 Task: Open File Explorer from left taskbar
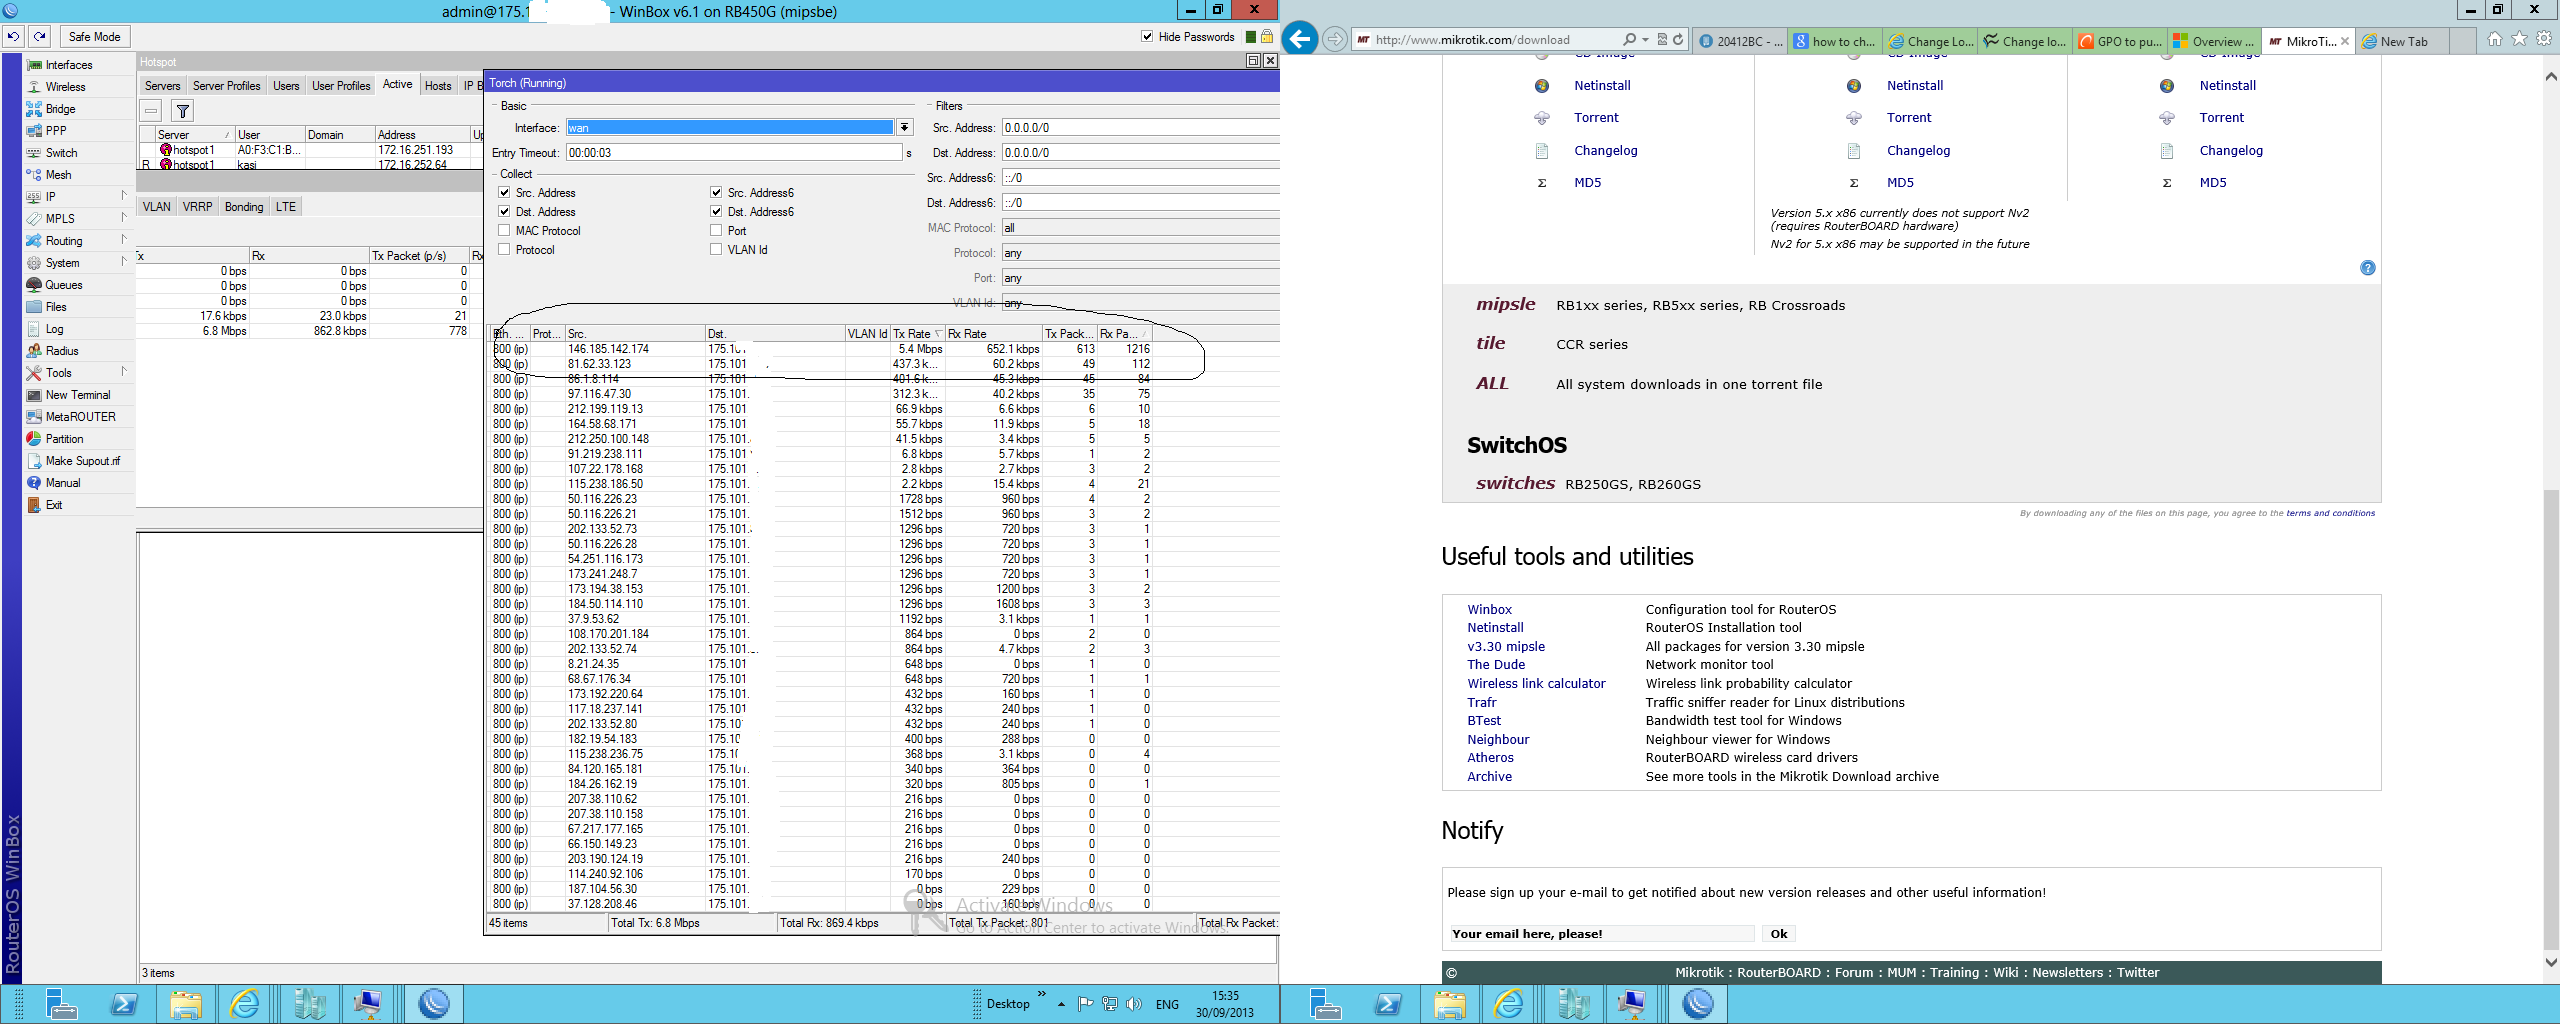pos(186,1003)
